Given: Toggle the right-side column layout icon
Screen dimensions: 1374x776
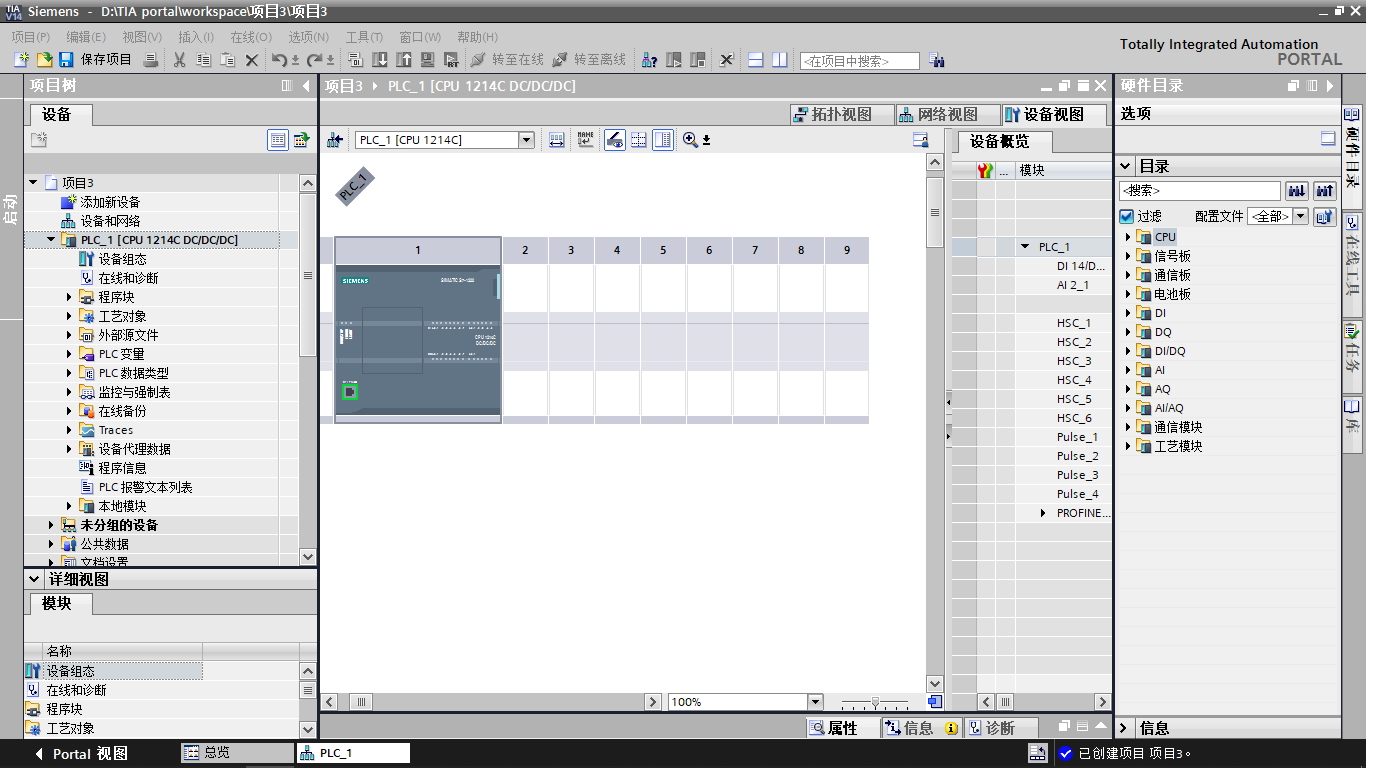Looking at the screenshot, I should tap(663, 140).
